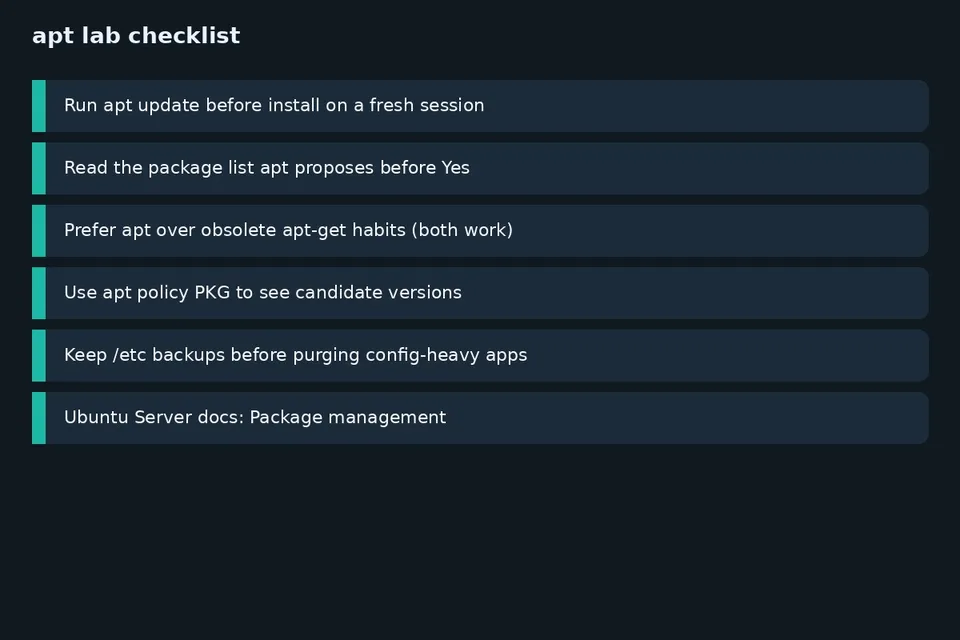This screenshot has height=640, width=960.
Task: Select 'Keep /etc backups before purging' item
Action: point(480,356)
